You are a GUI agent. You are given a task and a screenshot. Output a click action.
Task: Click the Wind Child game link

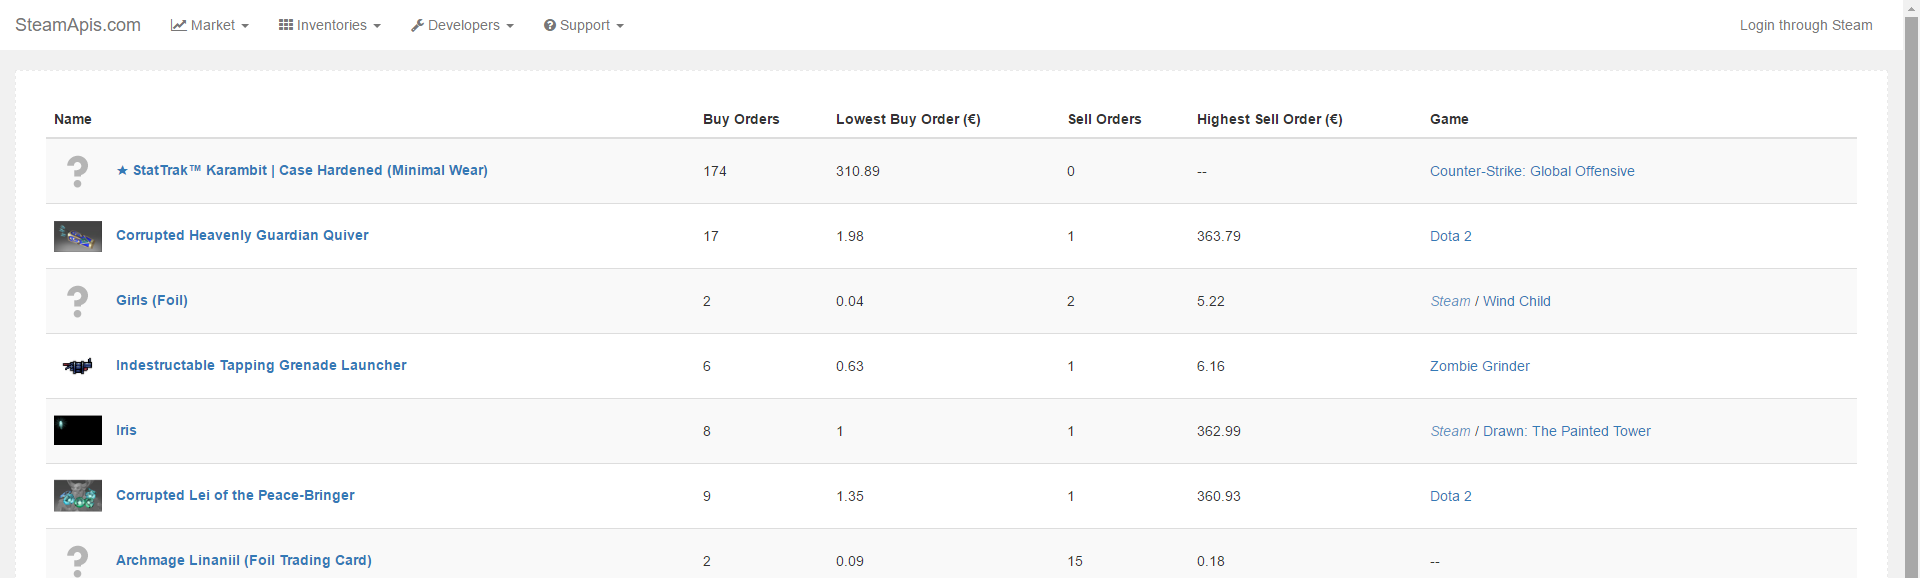pyautogui.click(x=1516, y=301)
